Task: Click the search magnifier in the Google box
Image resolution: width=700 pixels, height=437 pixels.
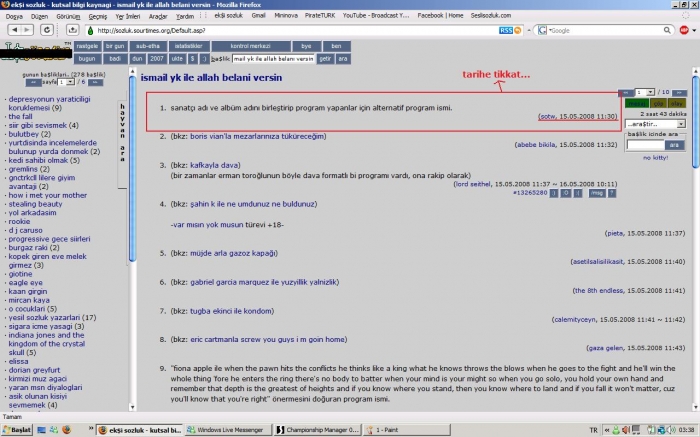Action: tap(667, 30)
